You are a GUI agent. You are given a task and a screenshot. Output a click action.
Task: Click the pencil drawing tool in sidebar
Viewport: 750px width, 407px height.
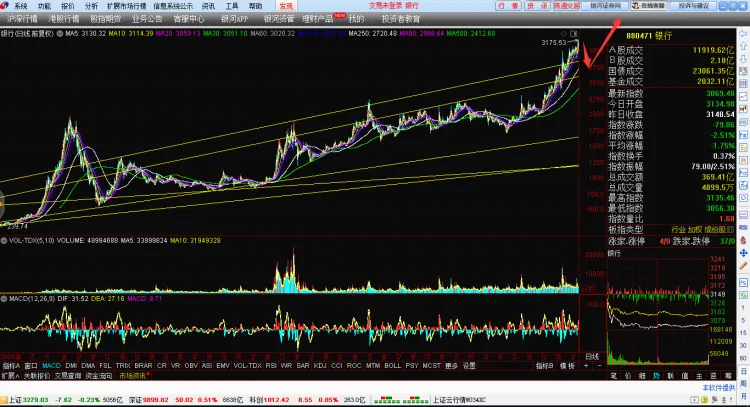[x=743, y=265]
